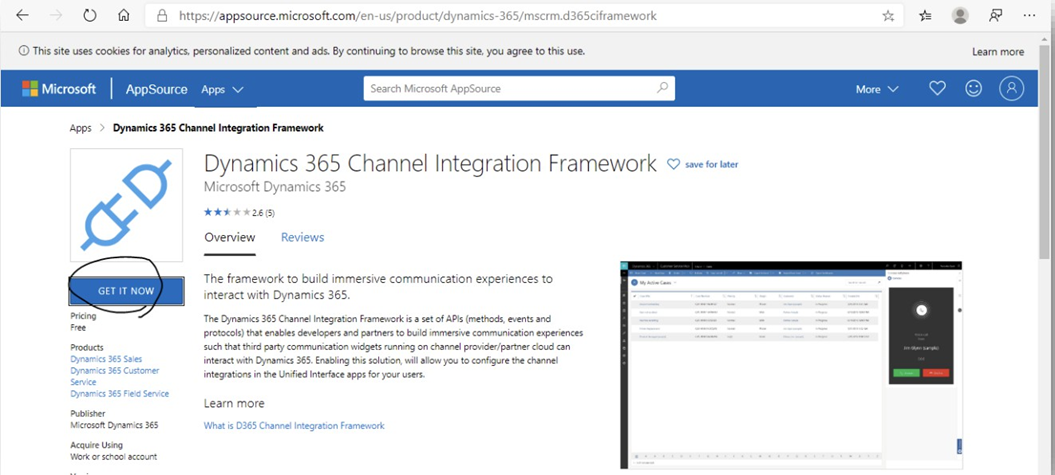Open What is D365 Channel Integration Framework
Viewport: 1055px width, 475px height.
(294, 426)
